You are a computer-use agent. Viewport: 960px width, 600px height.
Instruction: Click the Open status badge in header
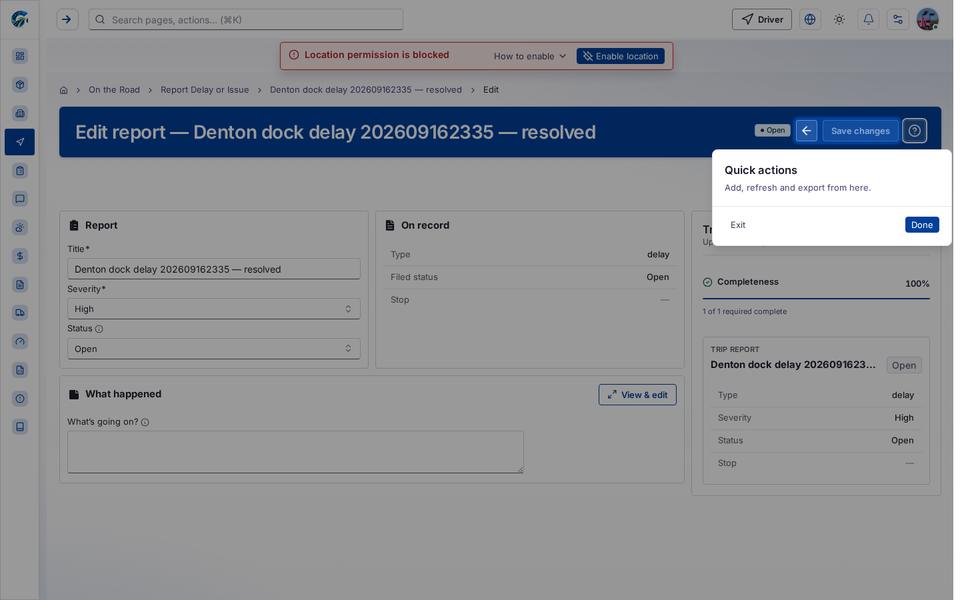point(772,130)
